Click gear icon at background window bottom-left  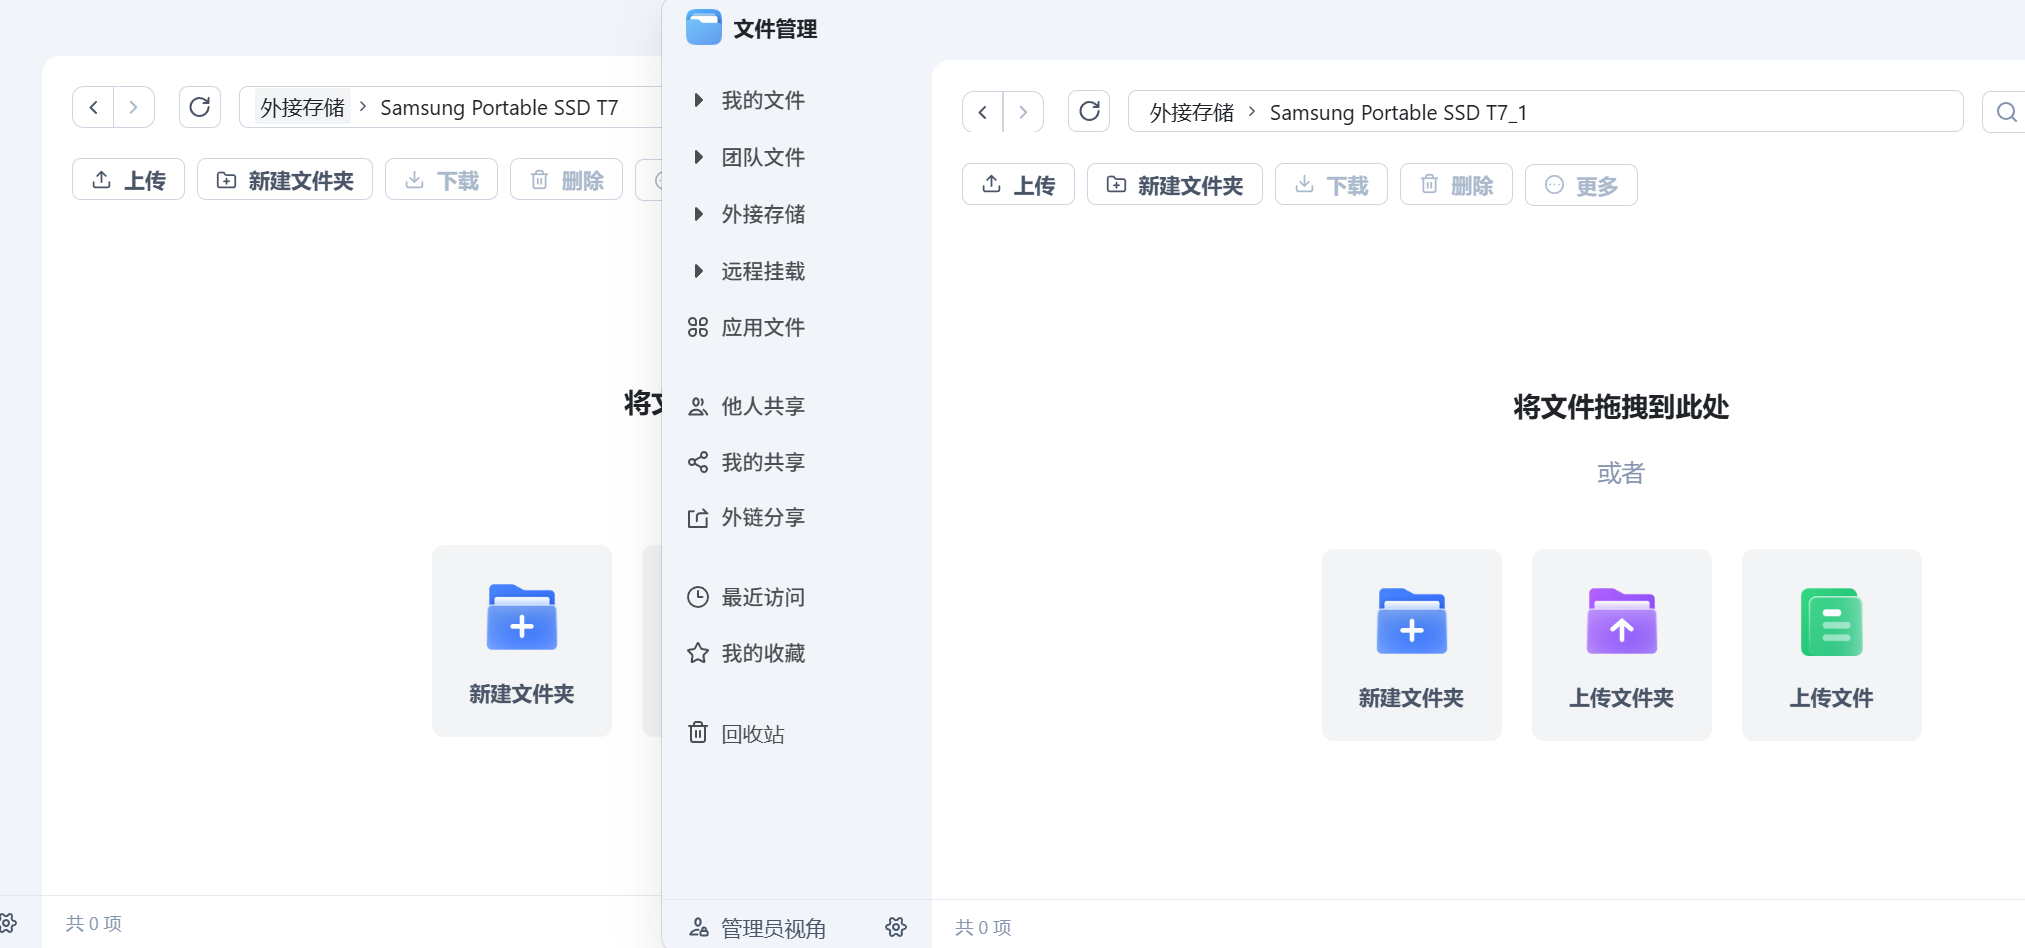click(8, 923)
